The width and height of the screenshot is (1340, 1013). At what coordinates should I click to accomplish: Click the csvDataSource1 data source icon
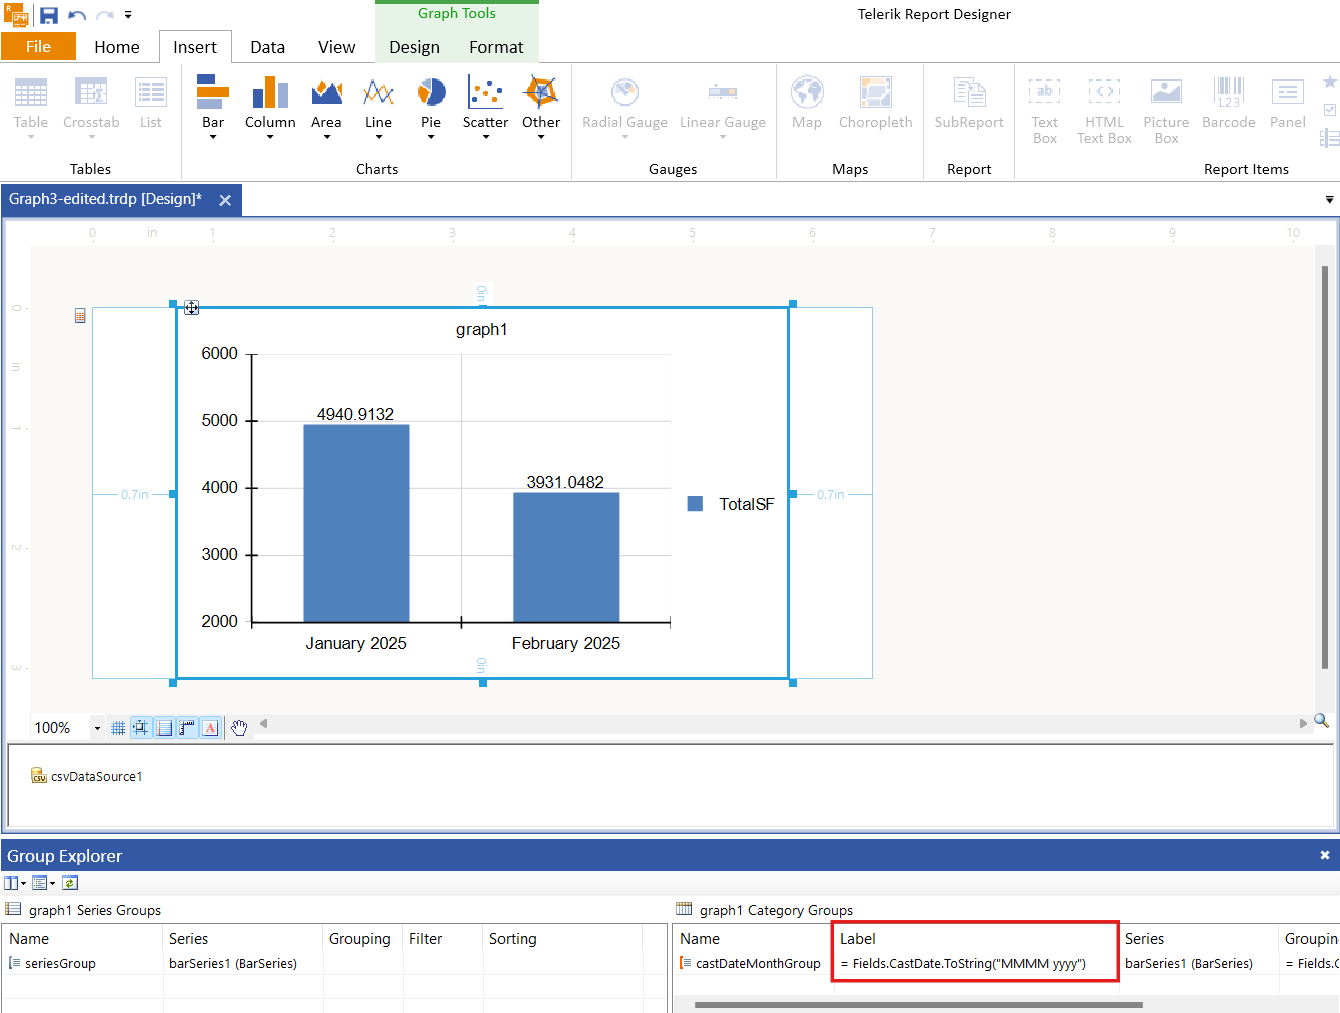pyautogui.click(x=39, y=776)
